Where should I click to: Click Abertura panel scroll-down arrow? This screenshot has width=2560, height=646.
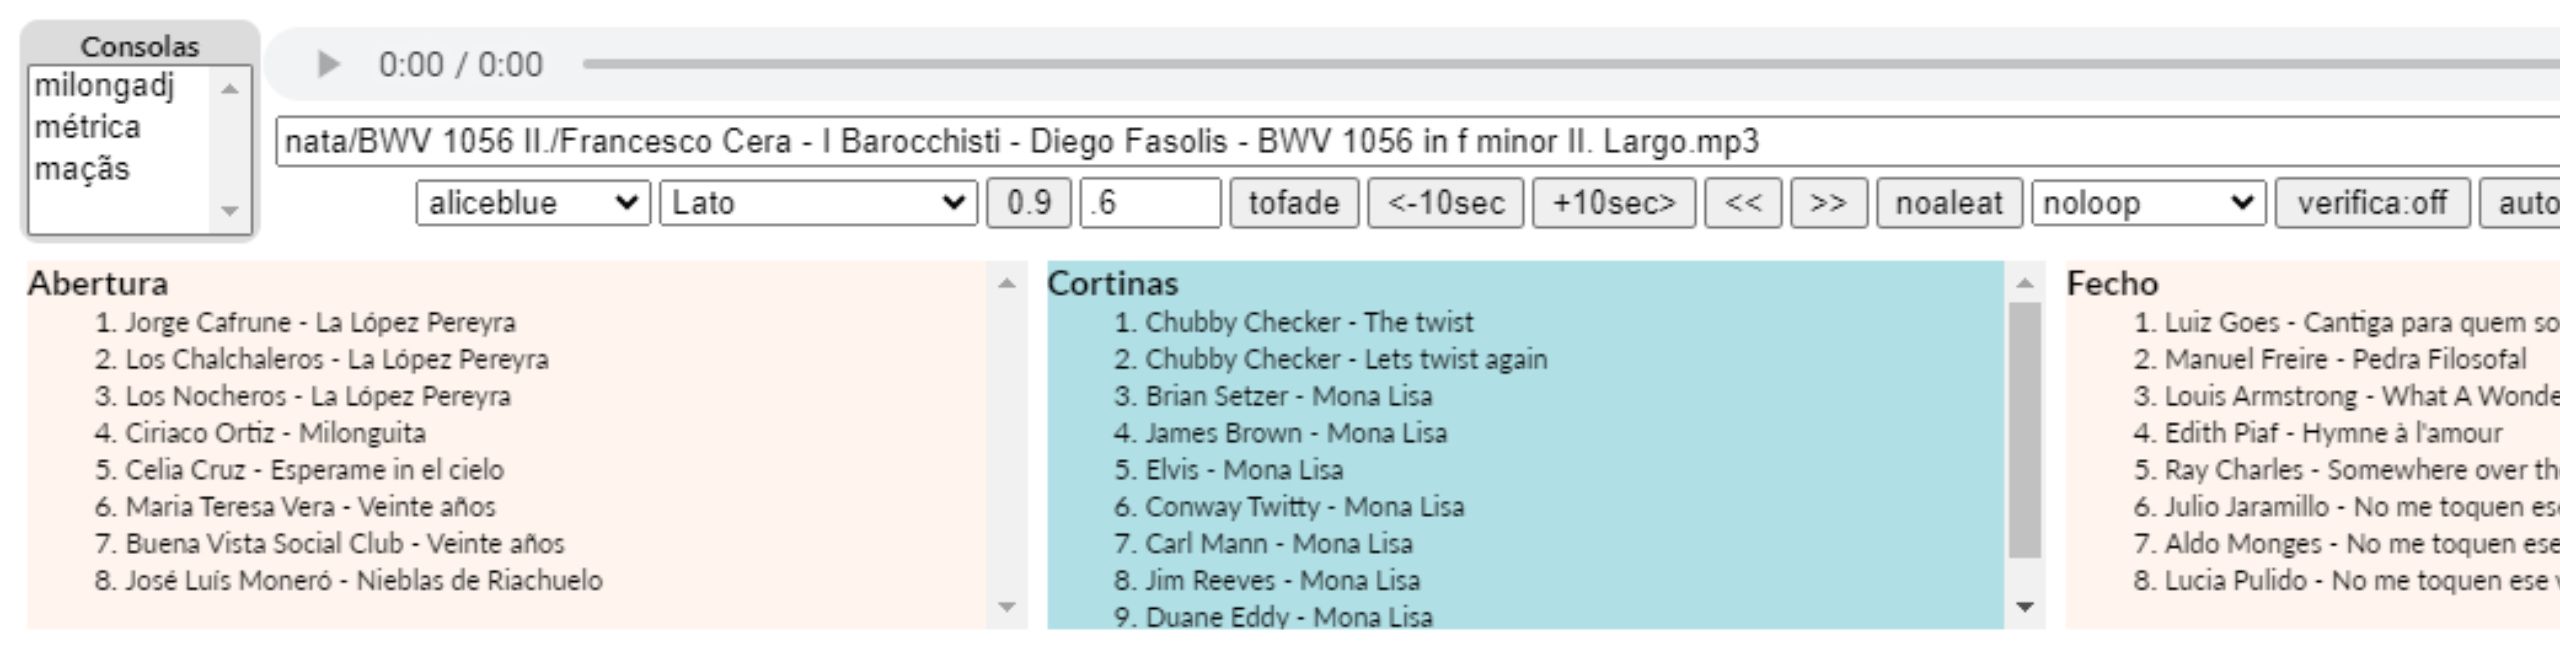1007,607
